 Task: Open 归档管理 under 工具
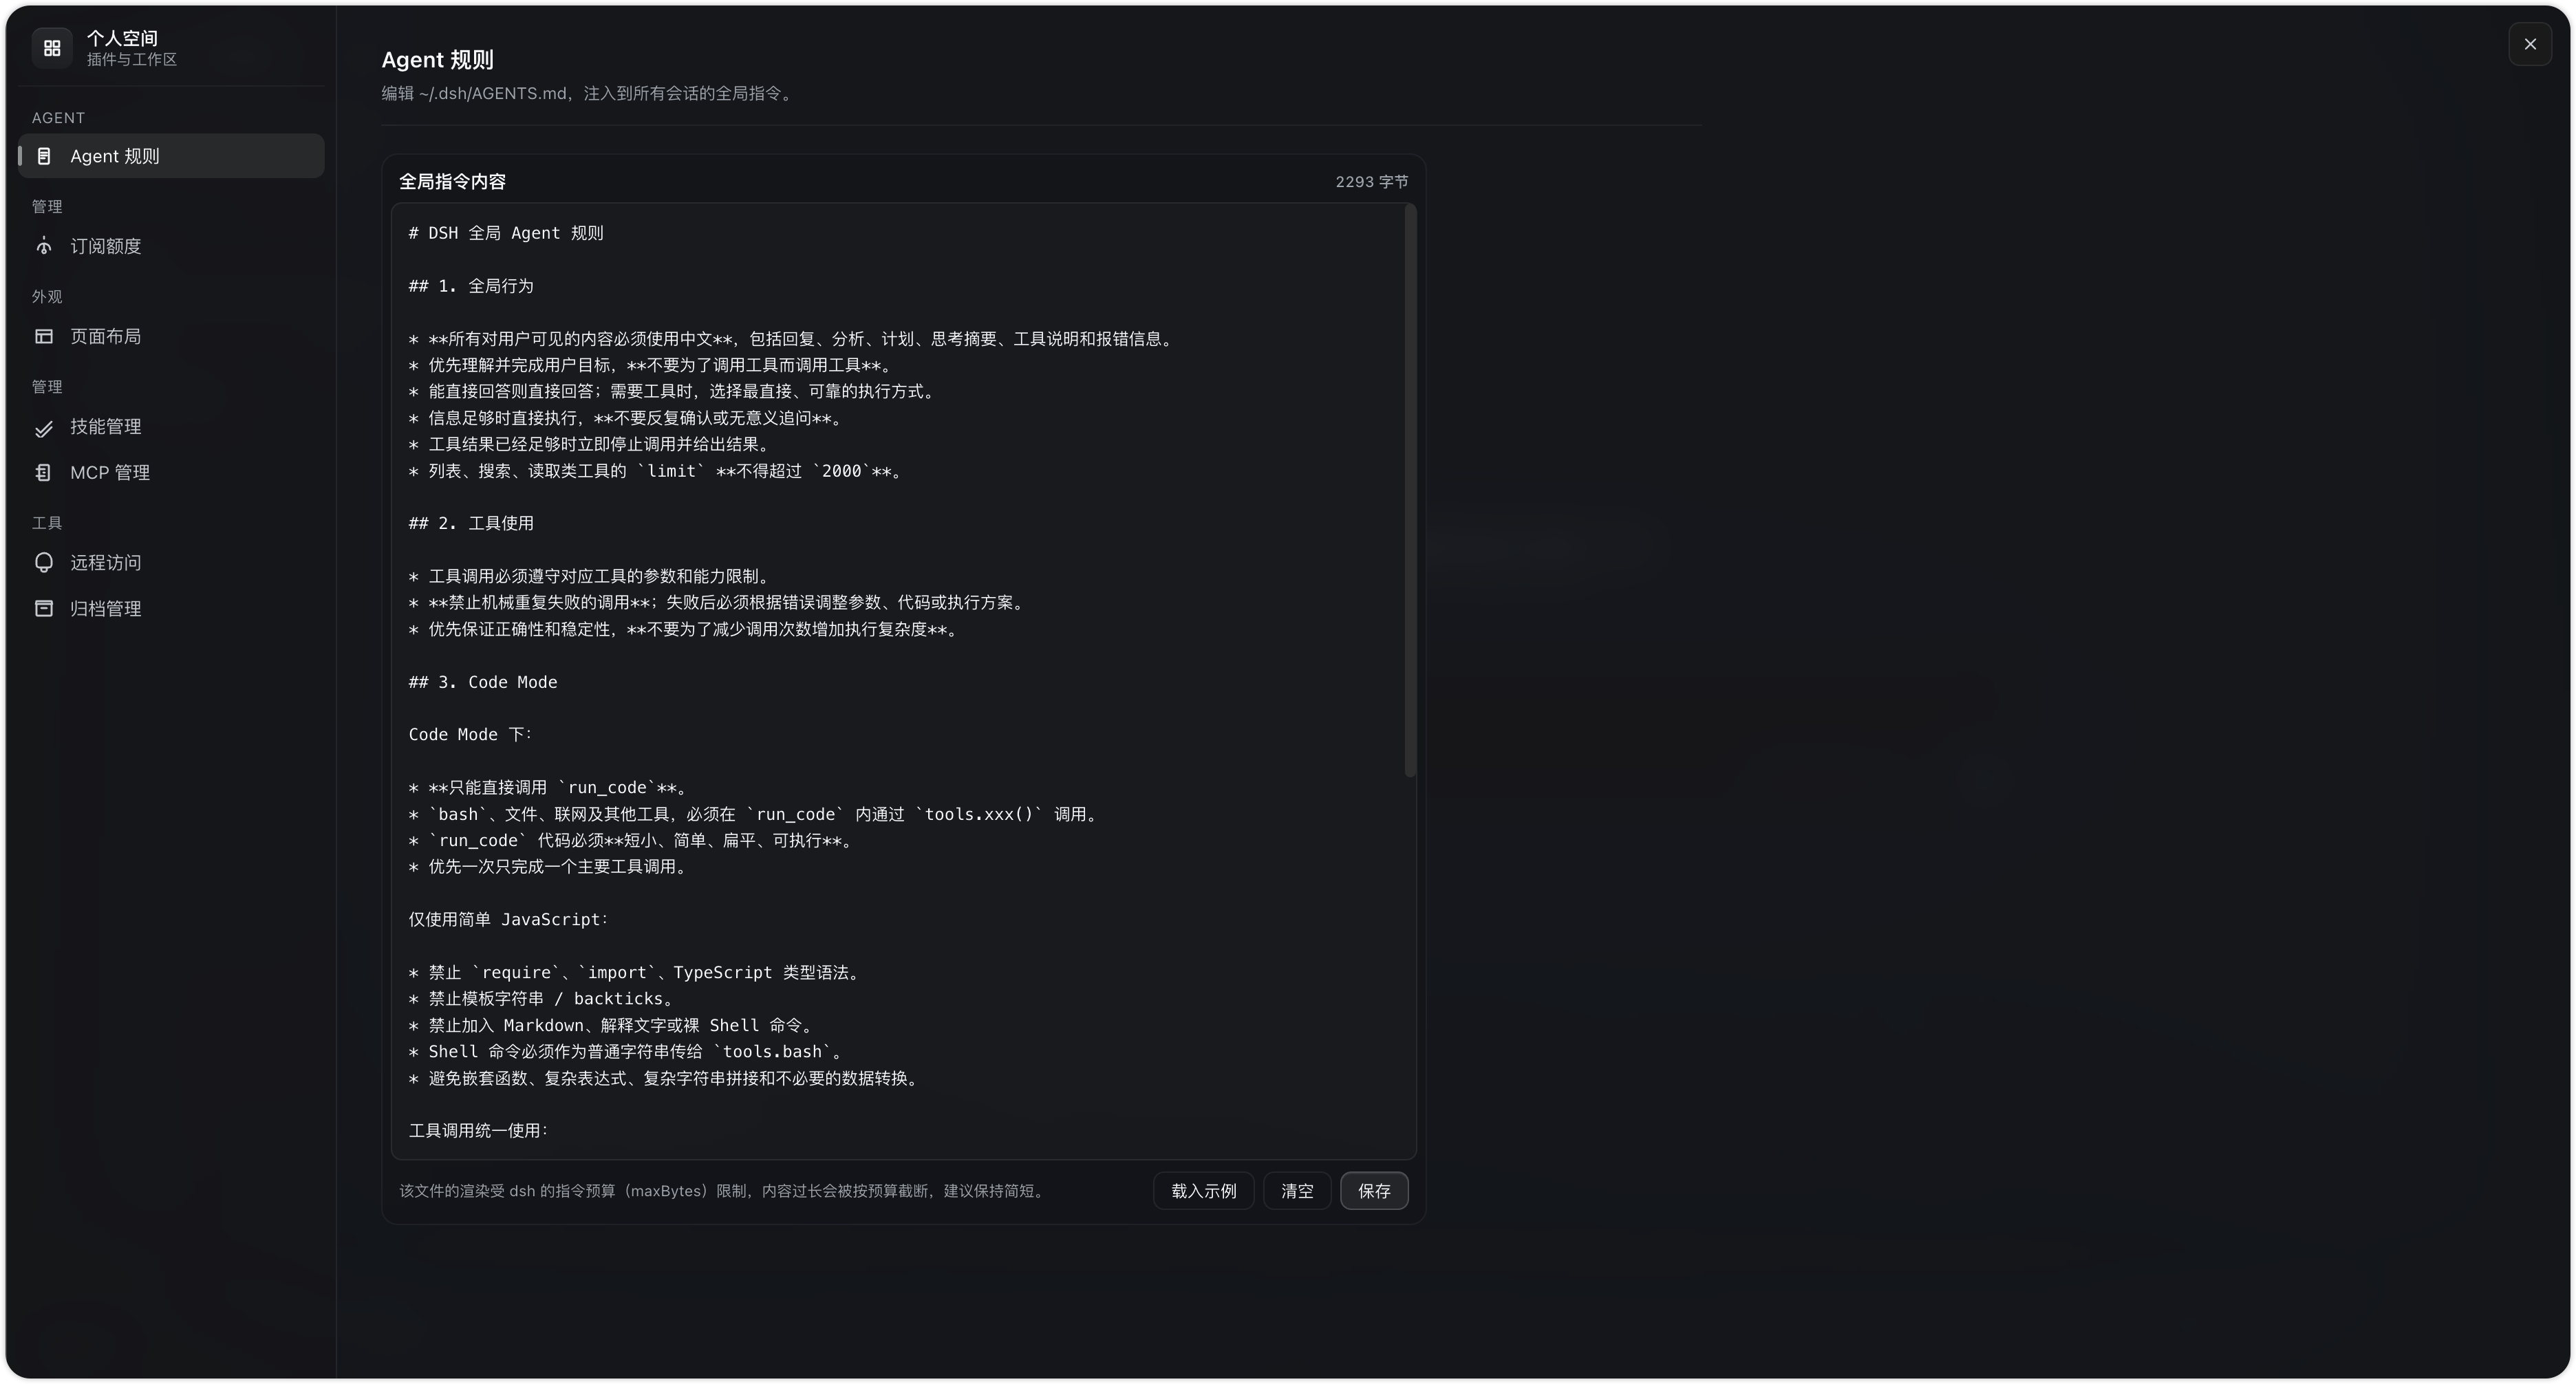click(x=171, y=608)
